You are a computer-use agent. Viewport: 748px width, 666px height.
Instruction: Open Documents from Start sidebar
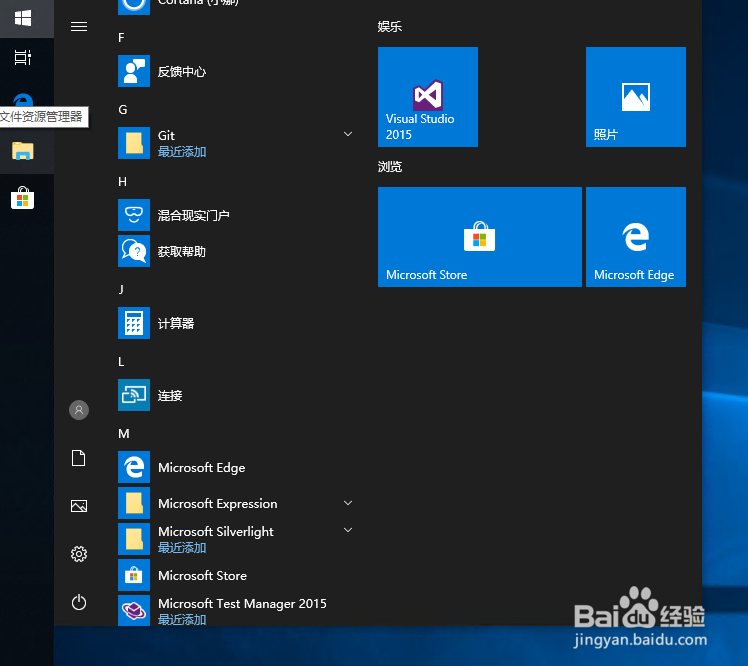(79, 458)
